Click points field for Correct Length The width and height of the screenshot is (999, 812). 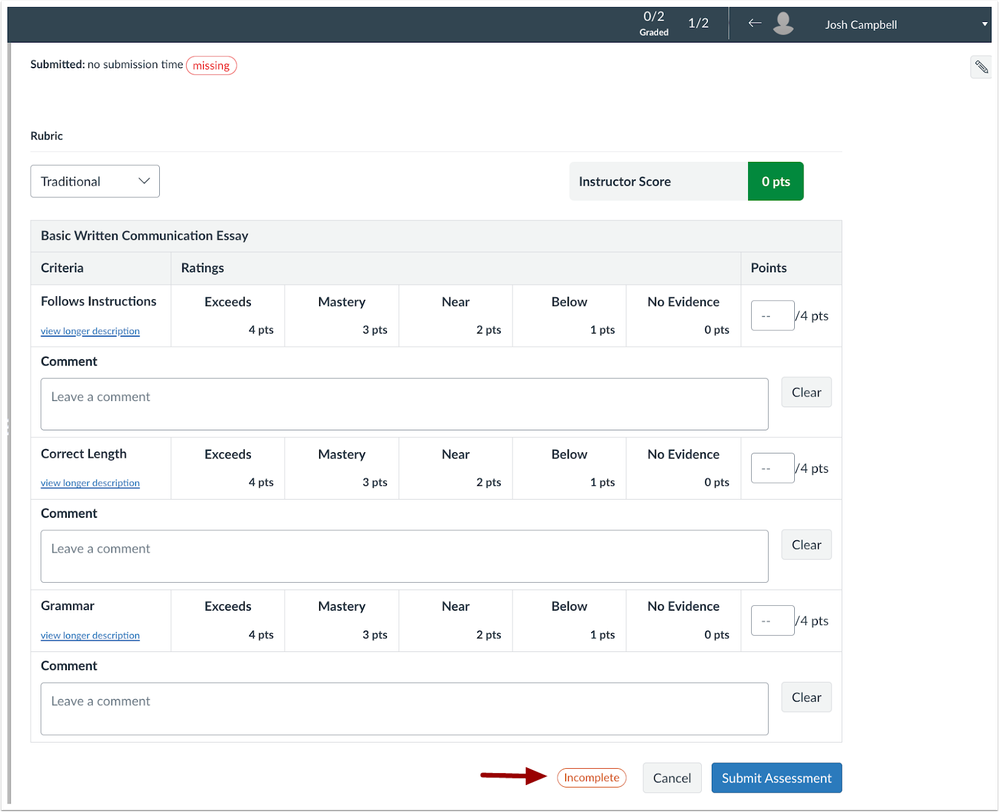(772, 468)
